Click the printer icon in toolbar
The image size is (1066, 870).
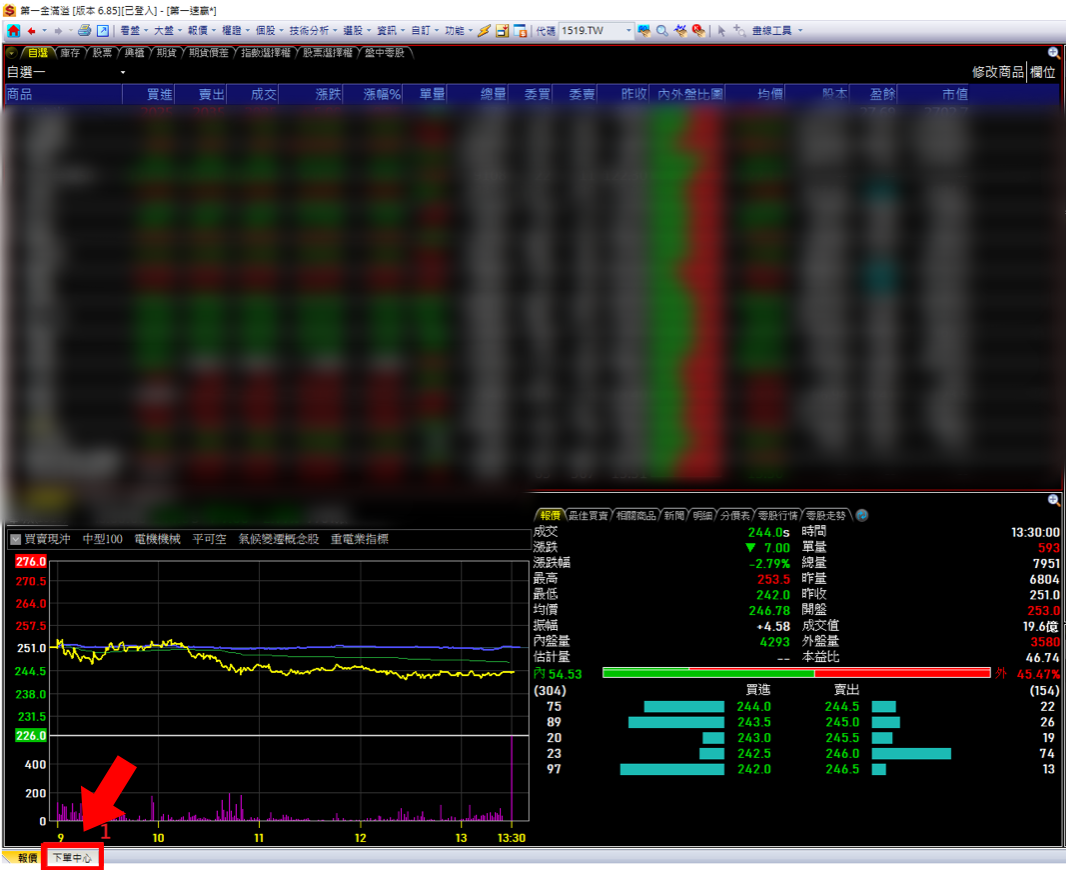(84, 31)
